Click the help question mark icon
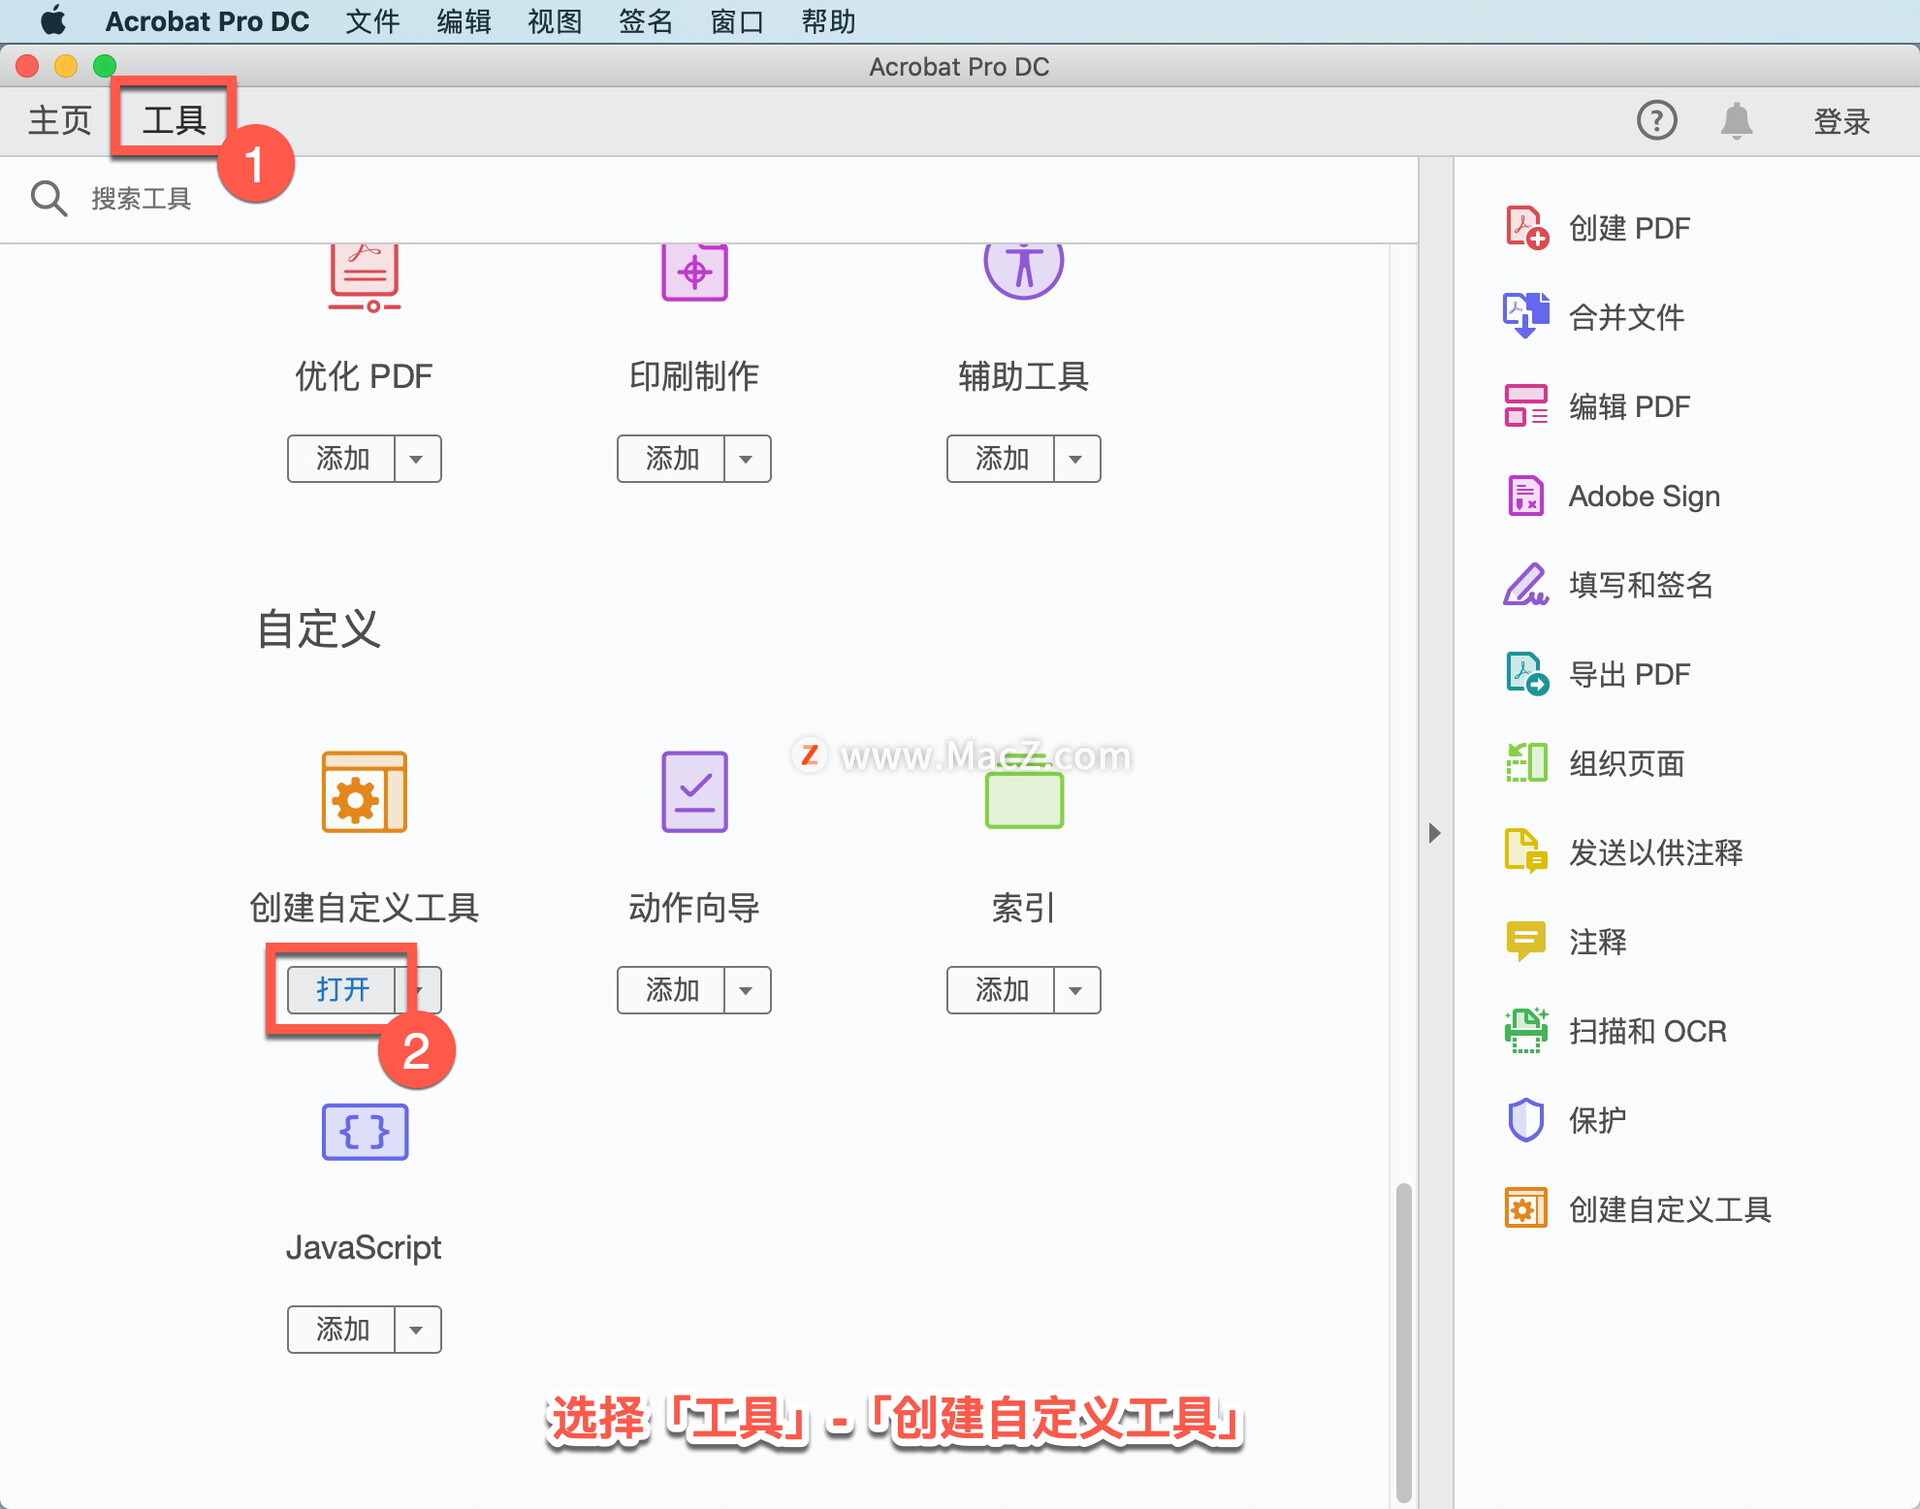This screenshot has width=1920, height=1509. click(x=1656, y=121)
